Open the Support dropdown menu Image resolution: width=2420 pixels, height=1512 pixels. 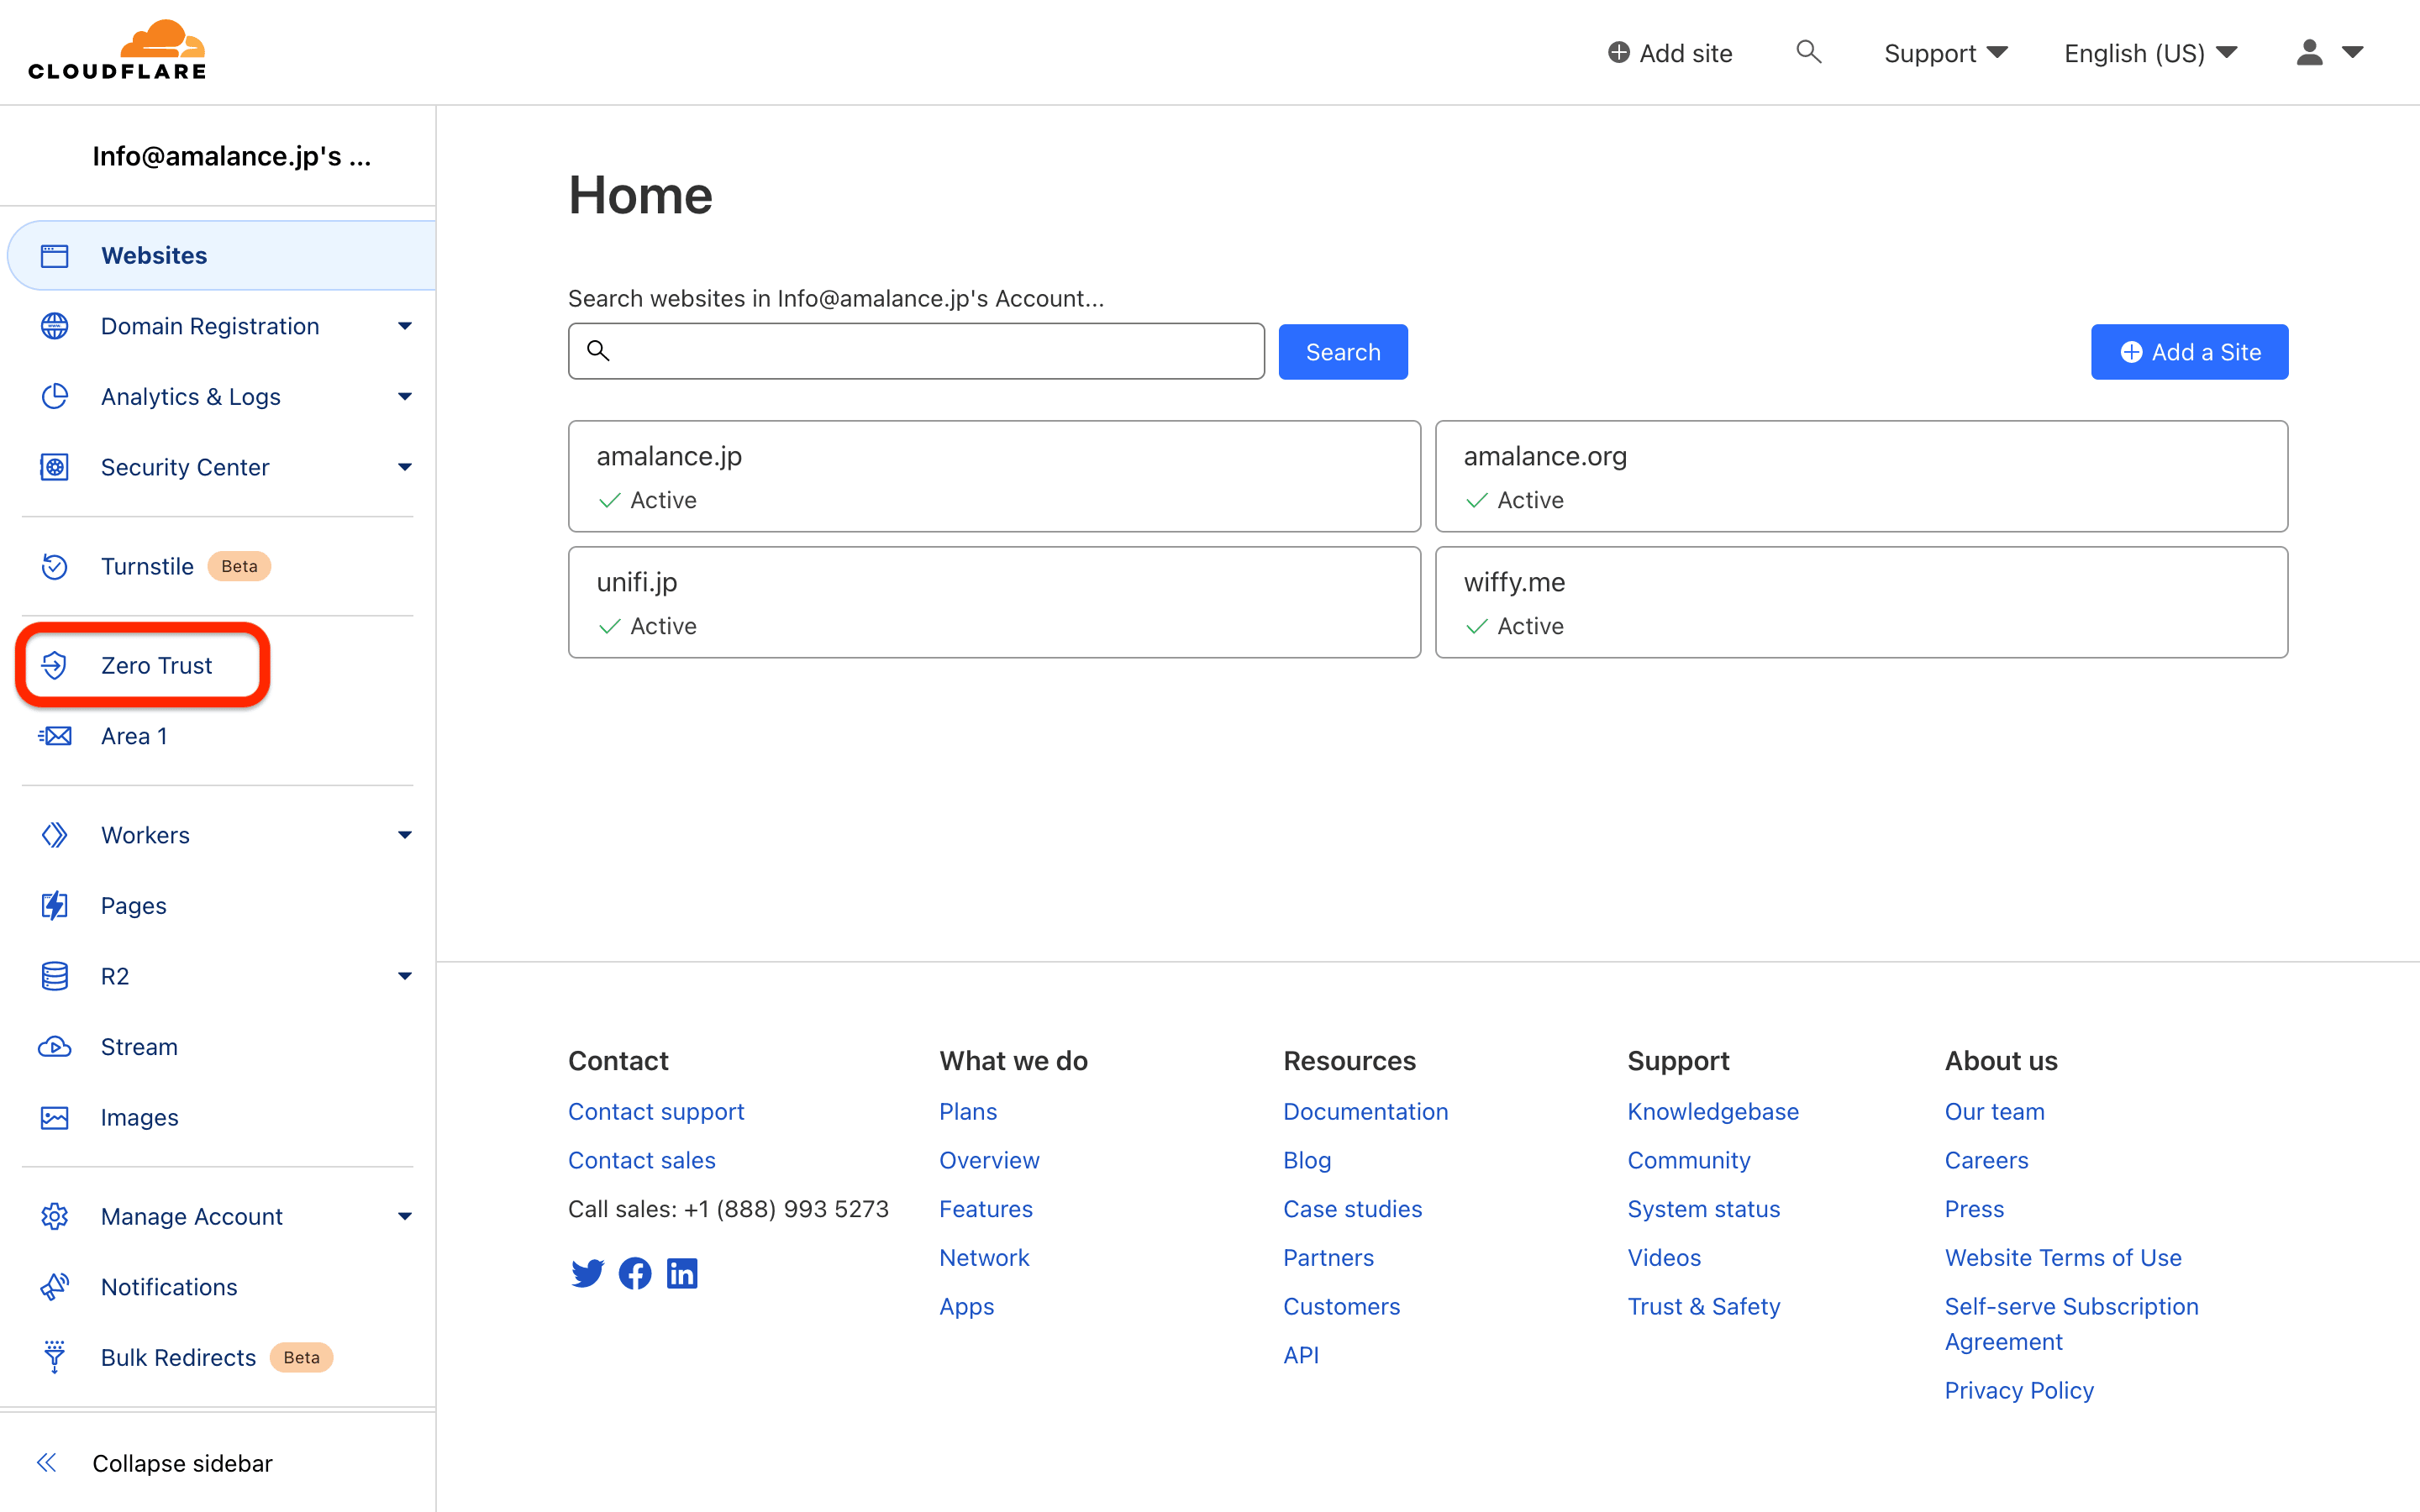point(1945,53)
